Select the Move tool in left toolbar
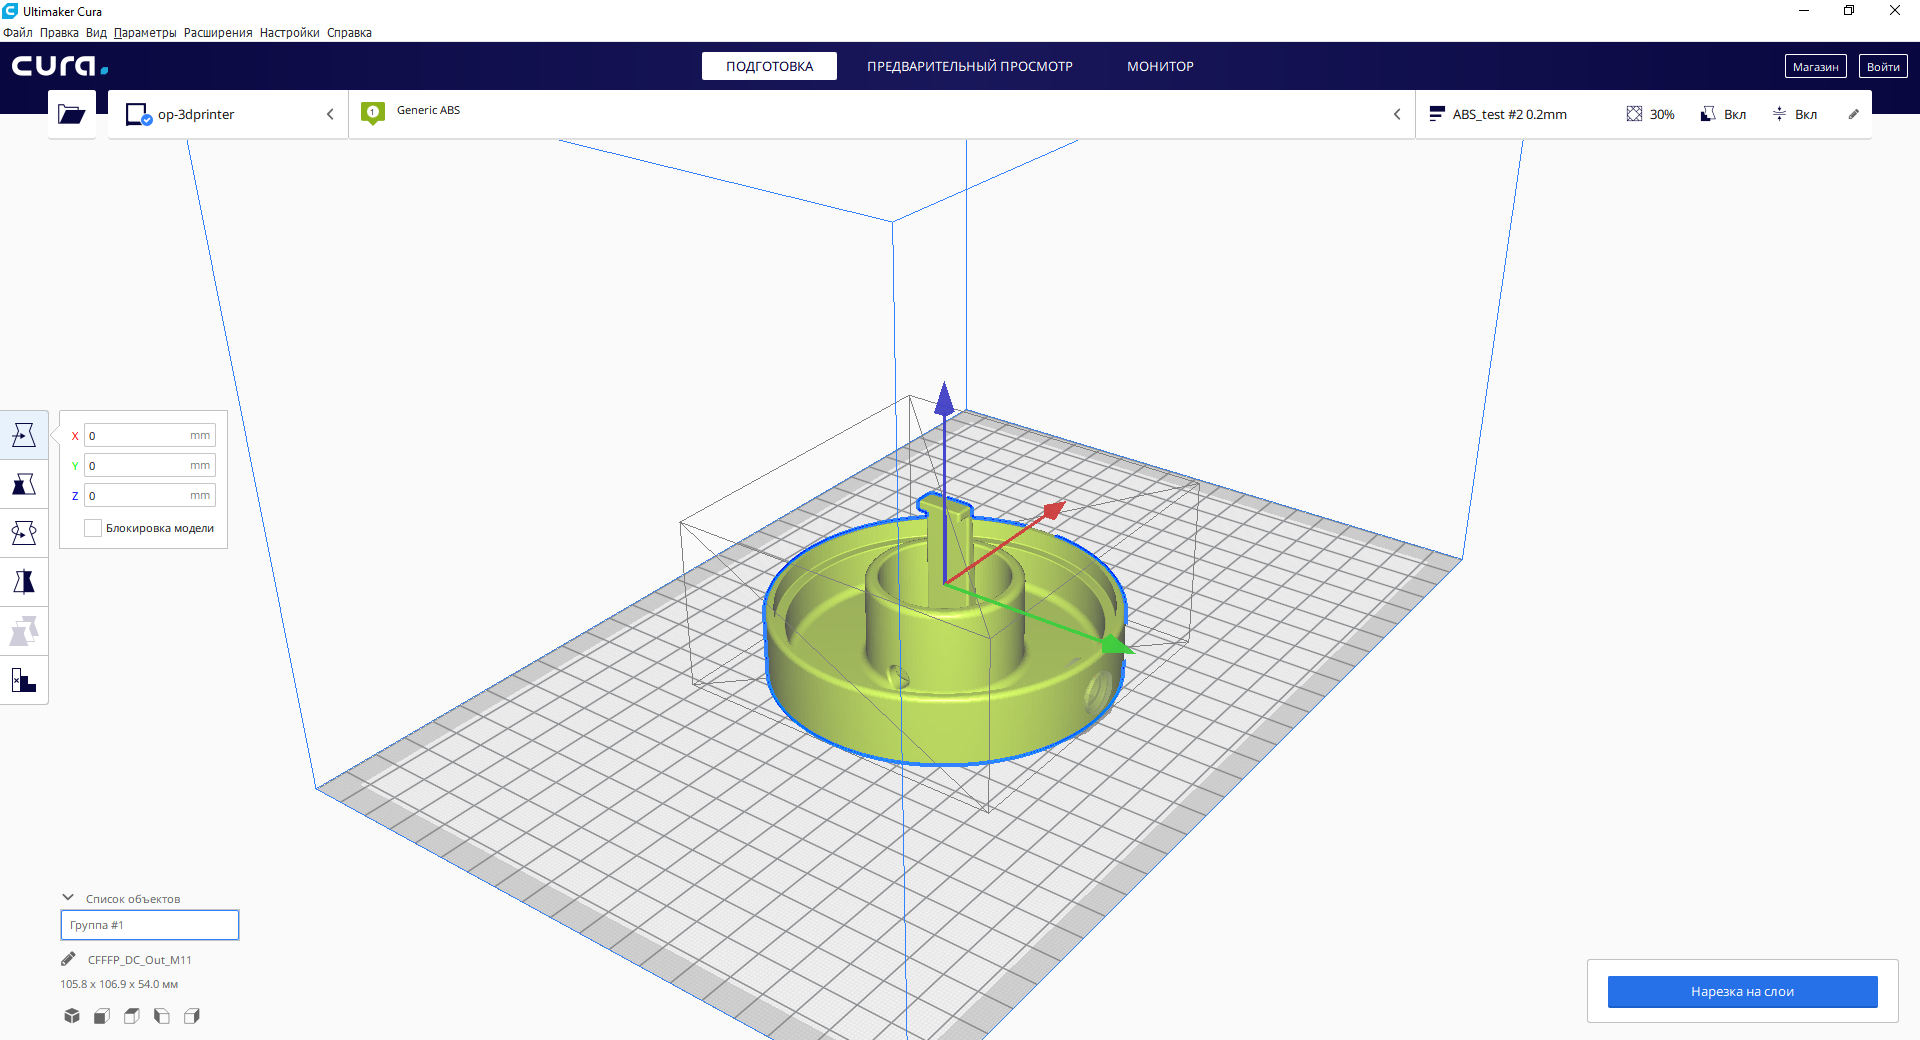The height and width of the screenshot is (1040, 1920). [24, 435]
